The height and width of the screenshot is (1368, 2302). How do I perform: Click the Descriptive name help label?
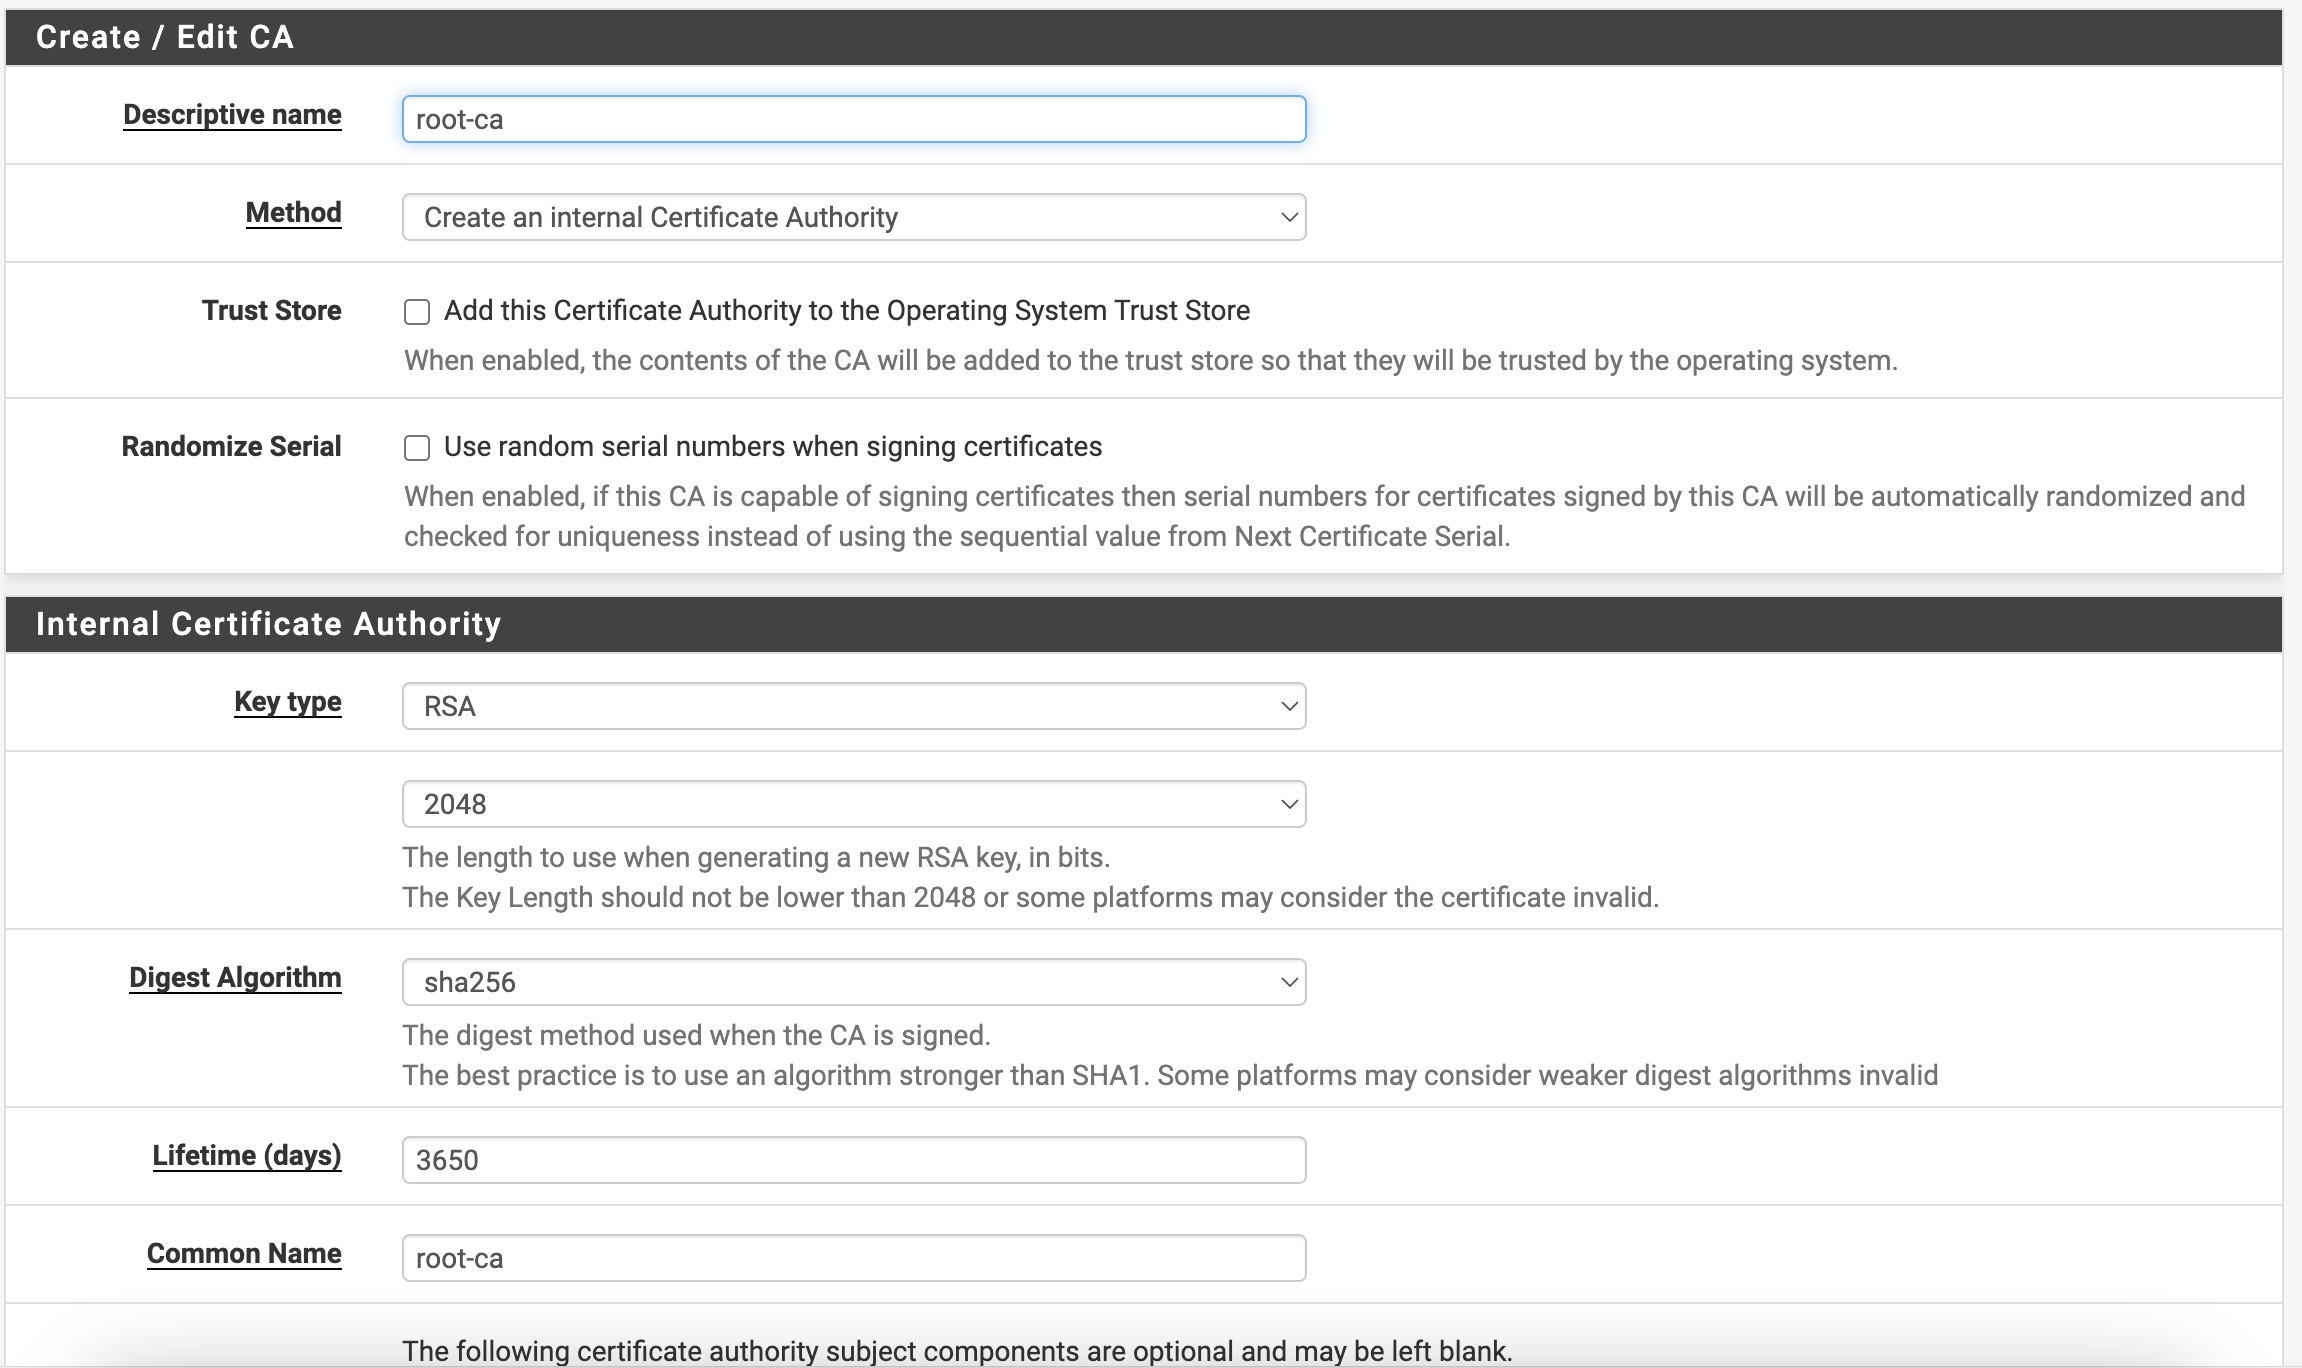coord(232,115)
